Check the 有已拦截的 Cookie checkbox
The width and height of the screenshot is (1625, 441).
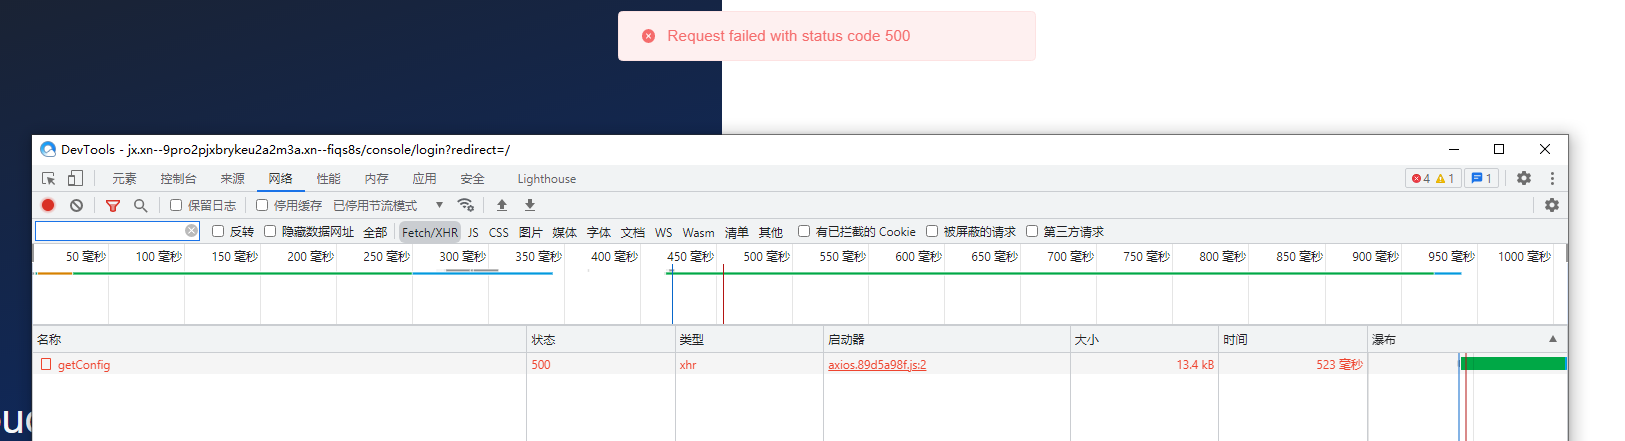click(804, 231)
